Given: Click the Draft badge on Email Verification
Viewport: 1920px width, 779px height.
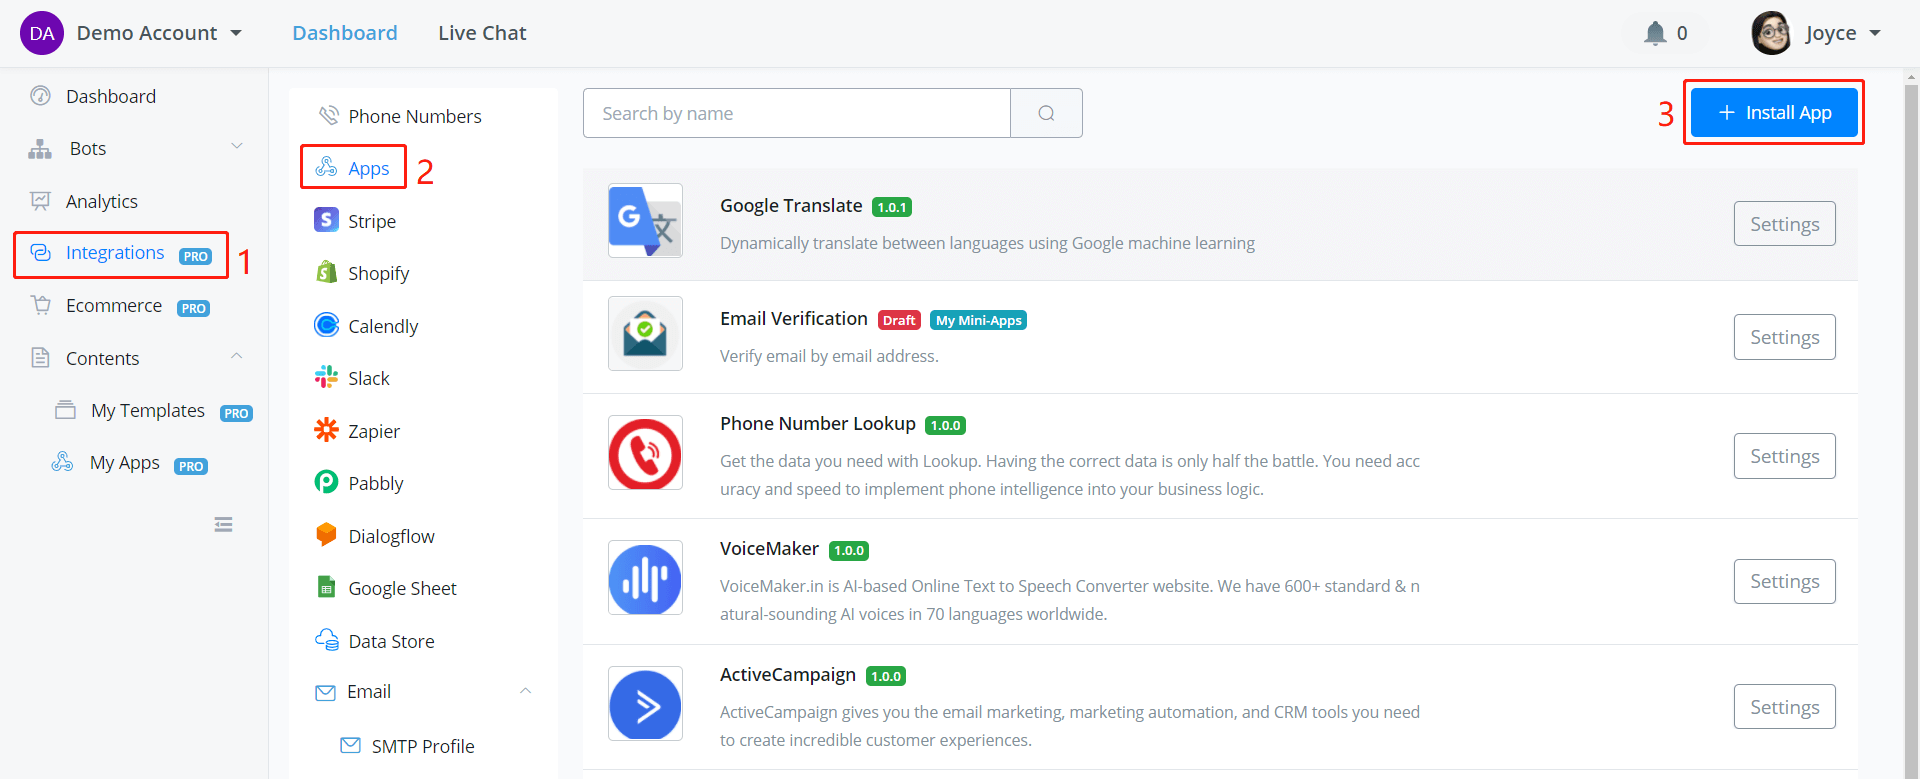Looking at the screenshot, I should coord(899,320).
